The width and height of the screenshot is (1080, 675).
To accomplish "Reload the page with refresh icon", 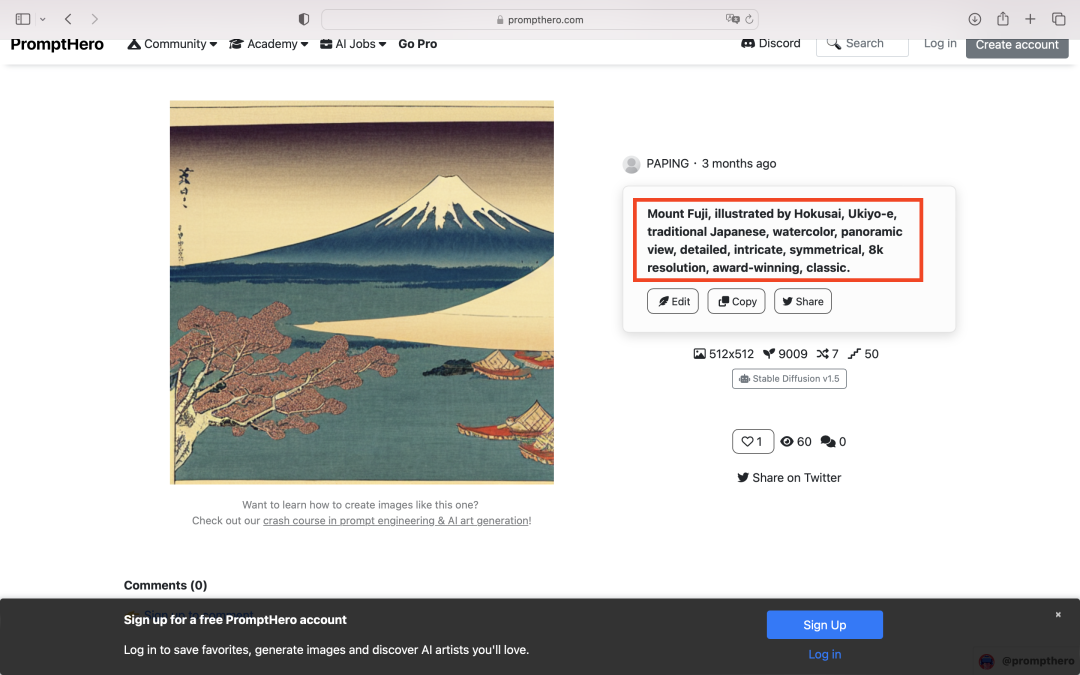I will click(x=749, y=19).
